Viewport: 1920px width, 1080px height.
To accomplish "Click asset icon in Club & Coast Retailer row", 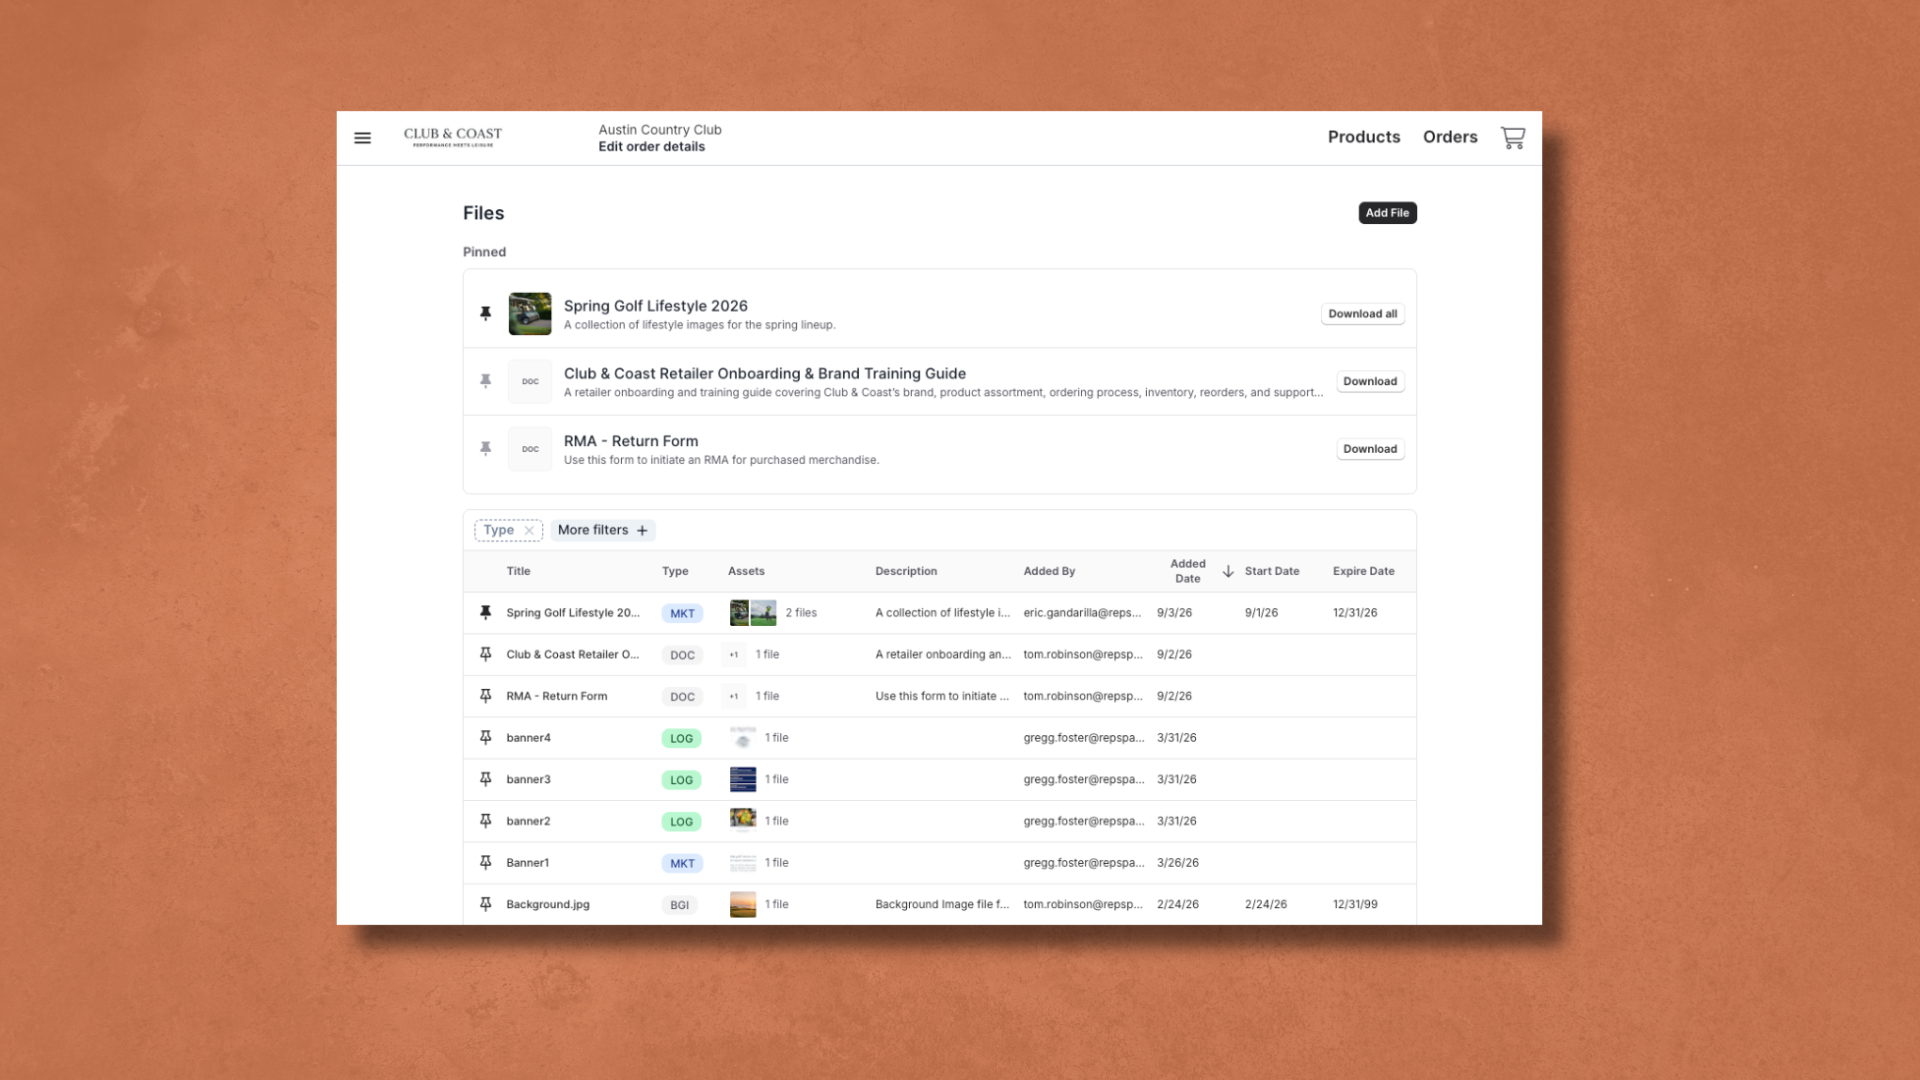I will click(x=734, y=655).
